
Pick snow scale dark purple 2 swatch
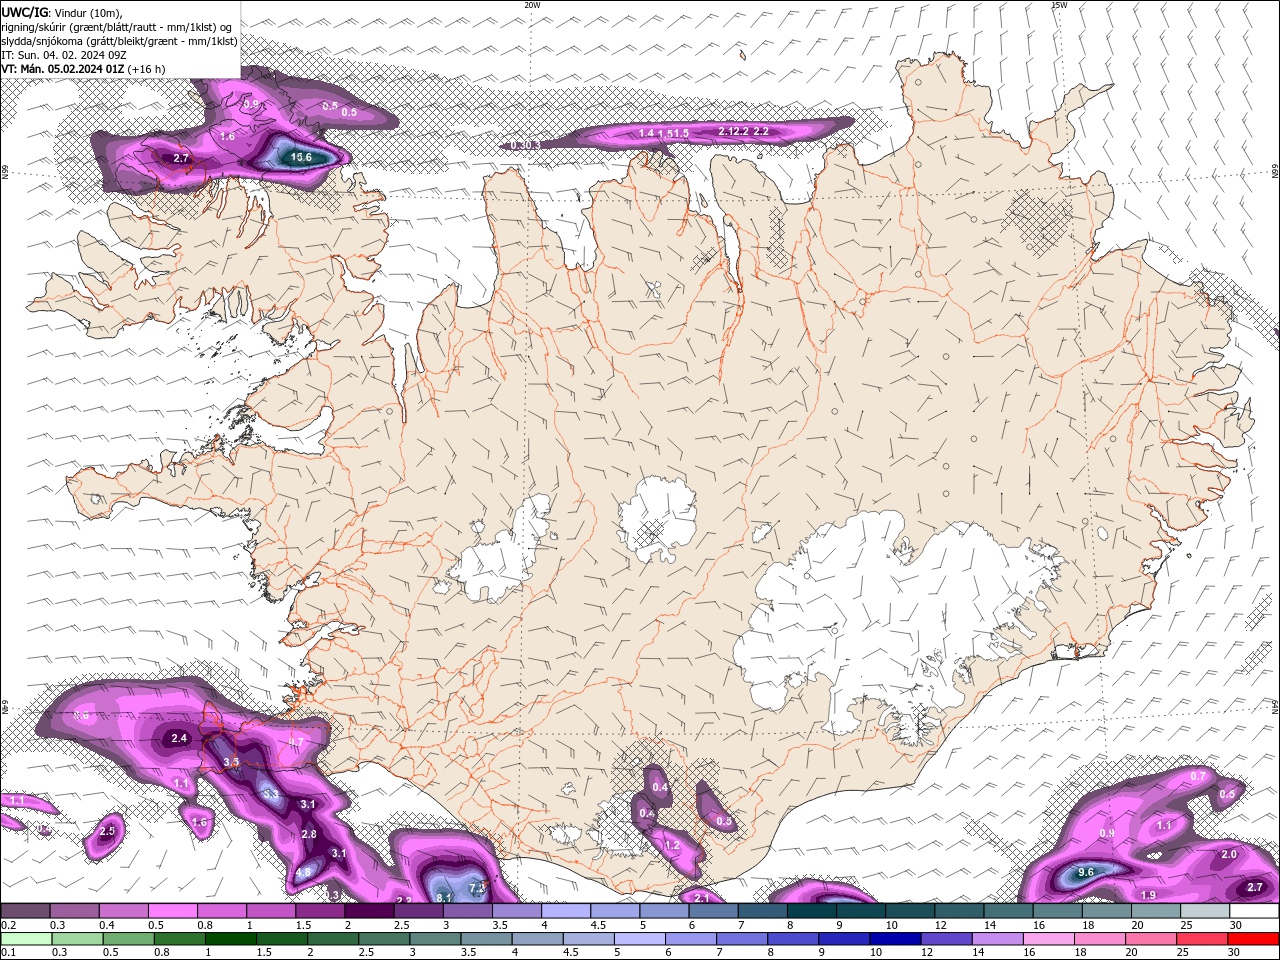click(369, 911)
